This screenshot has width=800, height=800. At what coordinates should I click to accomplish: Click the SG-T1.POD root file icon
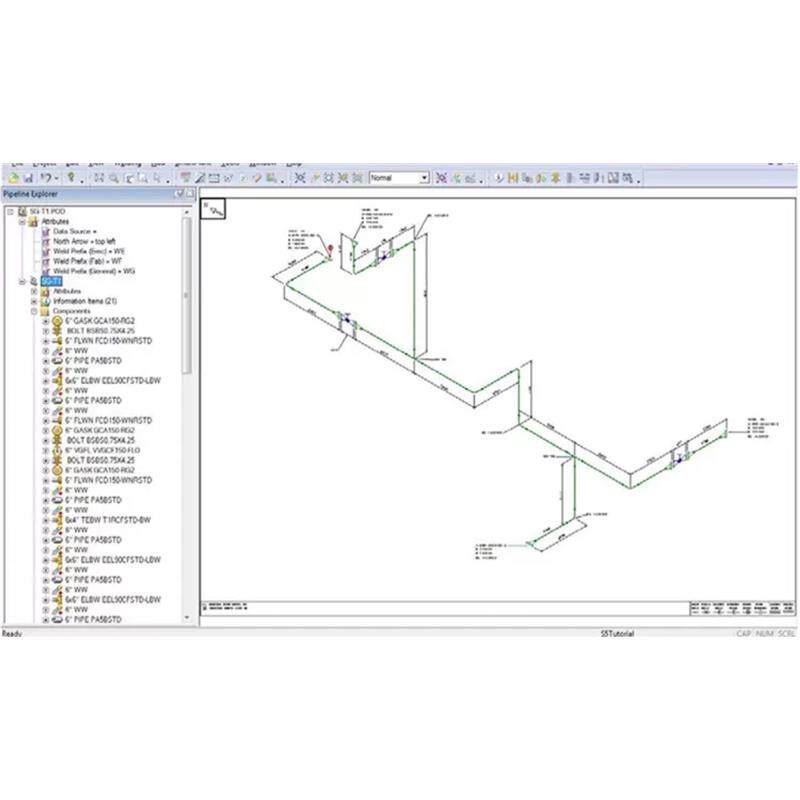pos(22,211)
